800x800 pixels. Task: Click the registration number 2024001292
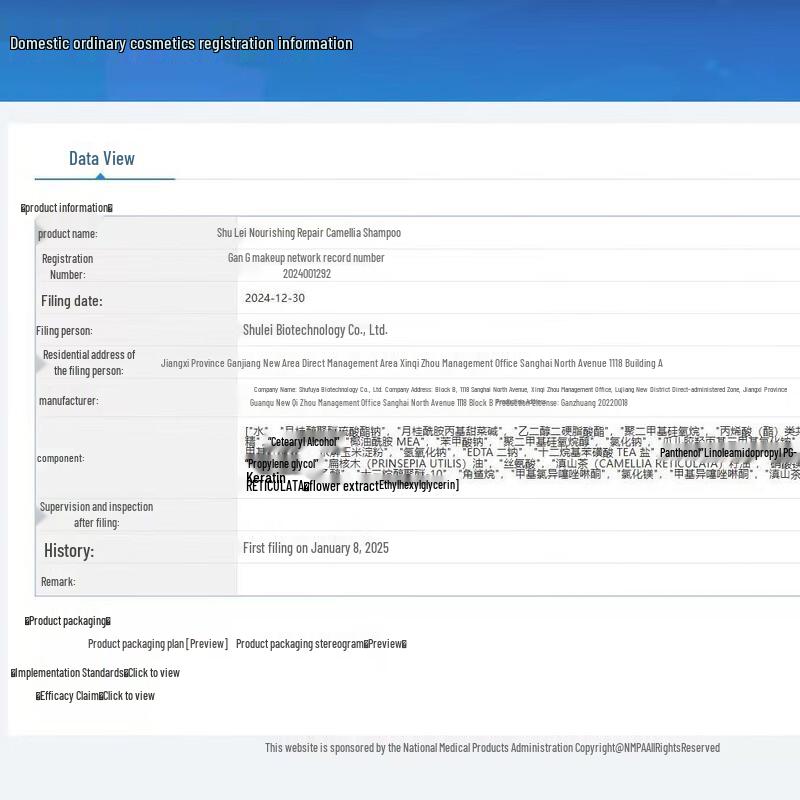pyautogui.click(x=306, y=274)
